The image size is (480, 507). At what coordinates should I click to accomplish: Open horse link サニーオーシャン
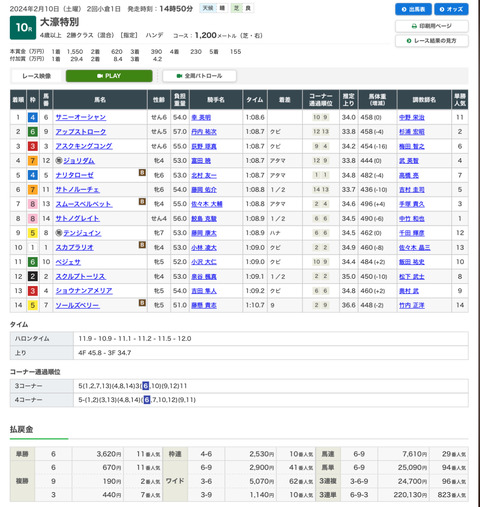(x=81, y=117)
